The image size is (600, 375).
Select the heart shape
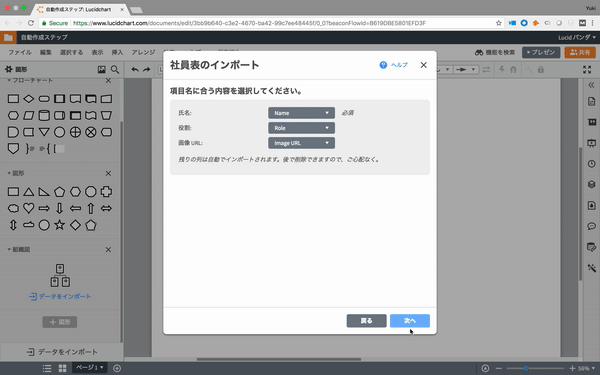[x=29, y=208]
